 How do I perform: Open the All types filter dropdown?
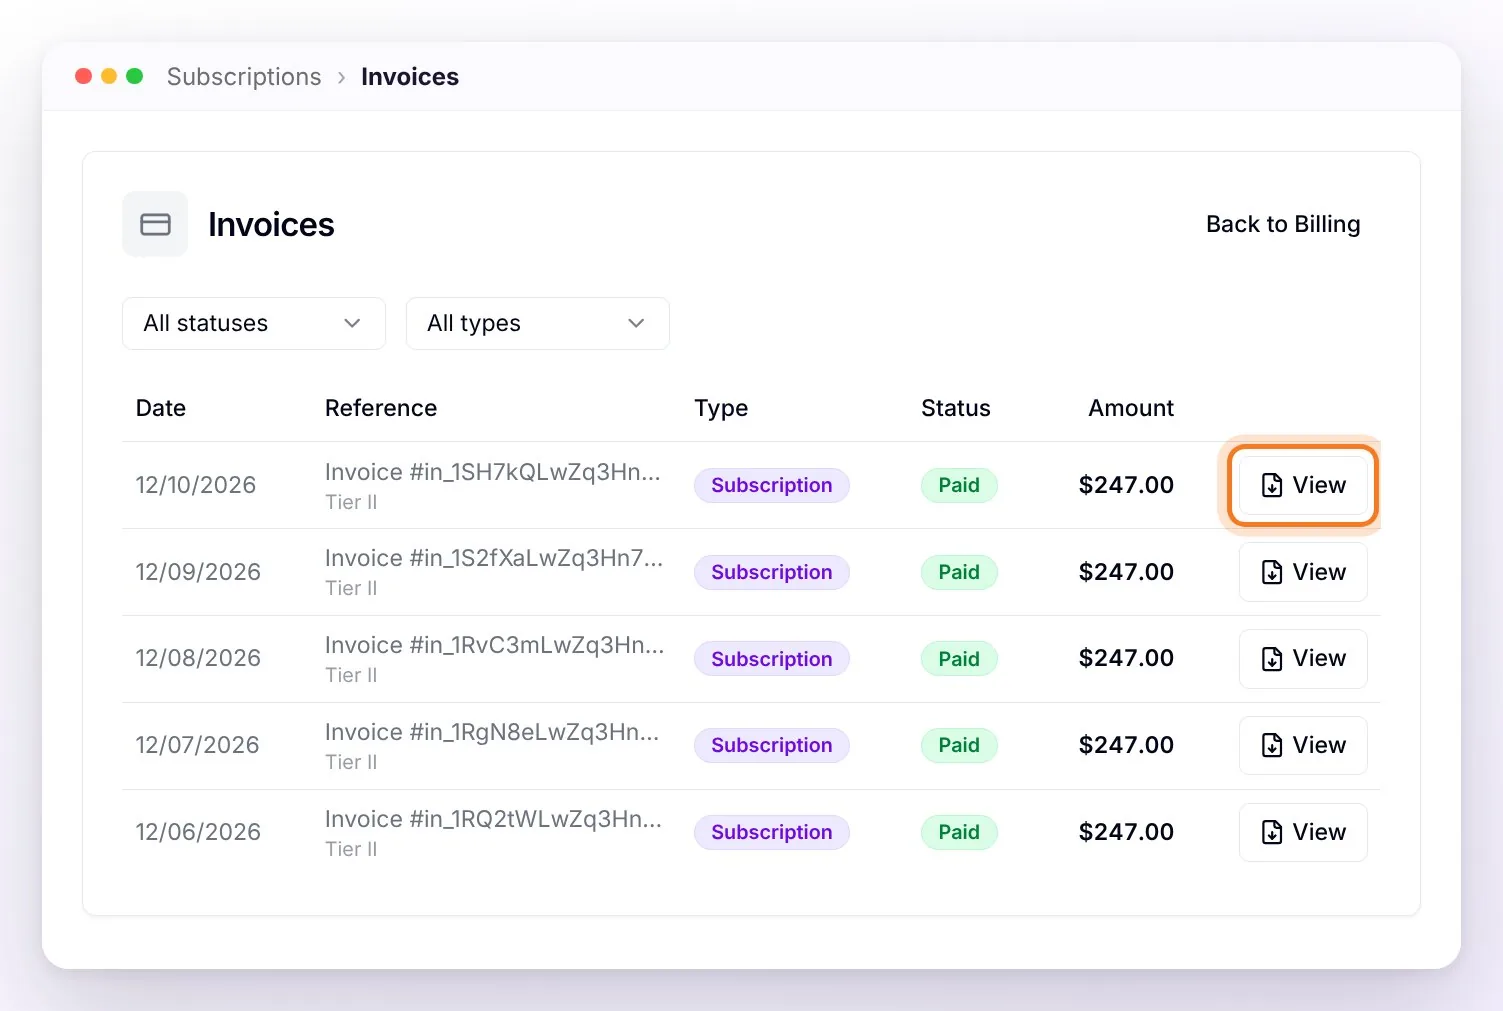(538, 323)
